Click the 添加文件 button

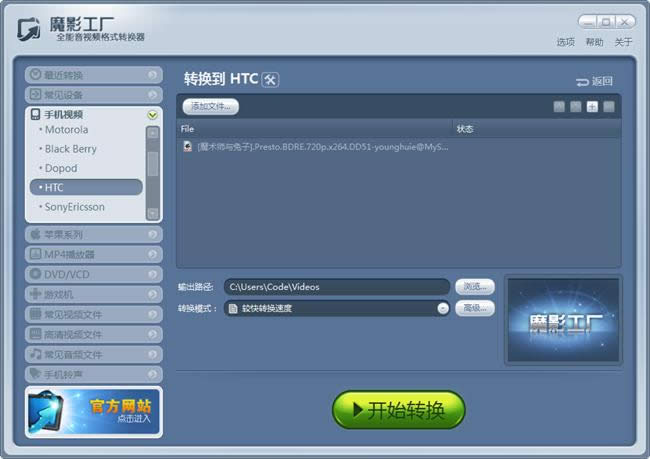(x=211, y=107)
